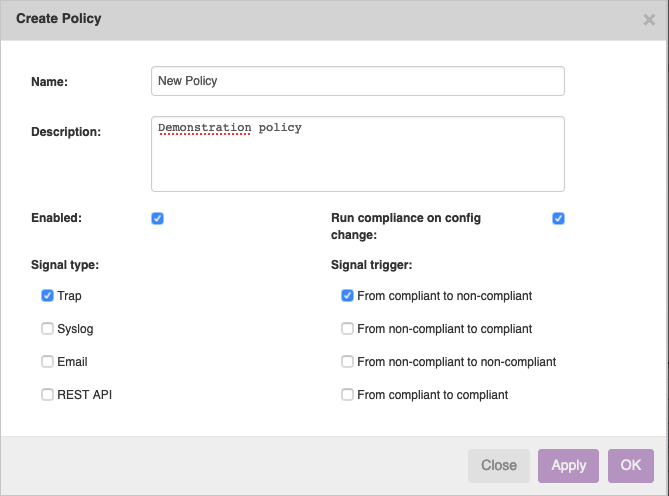Toggle Run compliance on config change checkbox
The image size is (669, 496).
(x=558, y=218)
